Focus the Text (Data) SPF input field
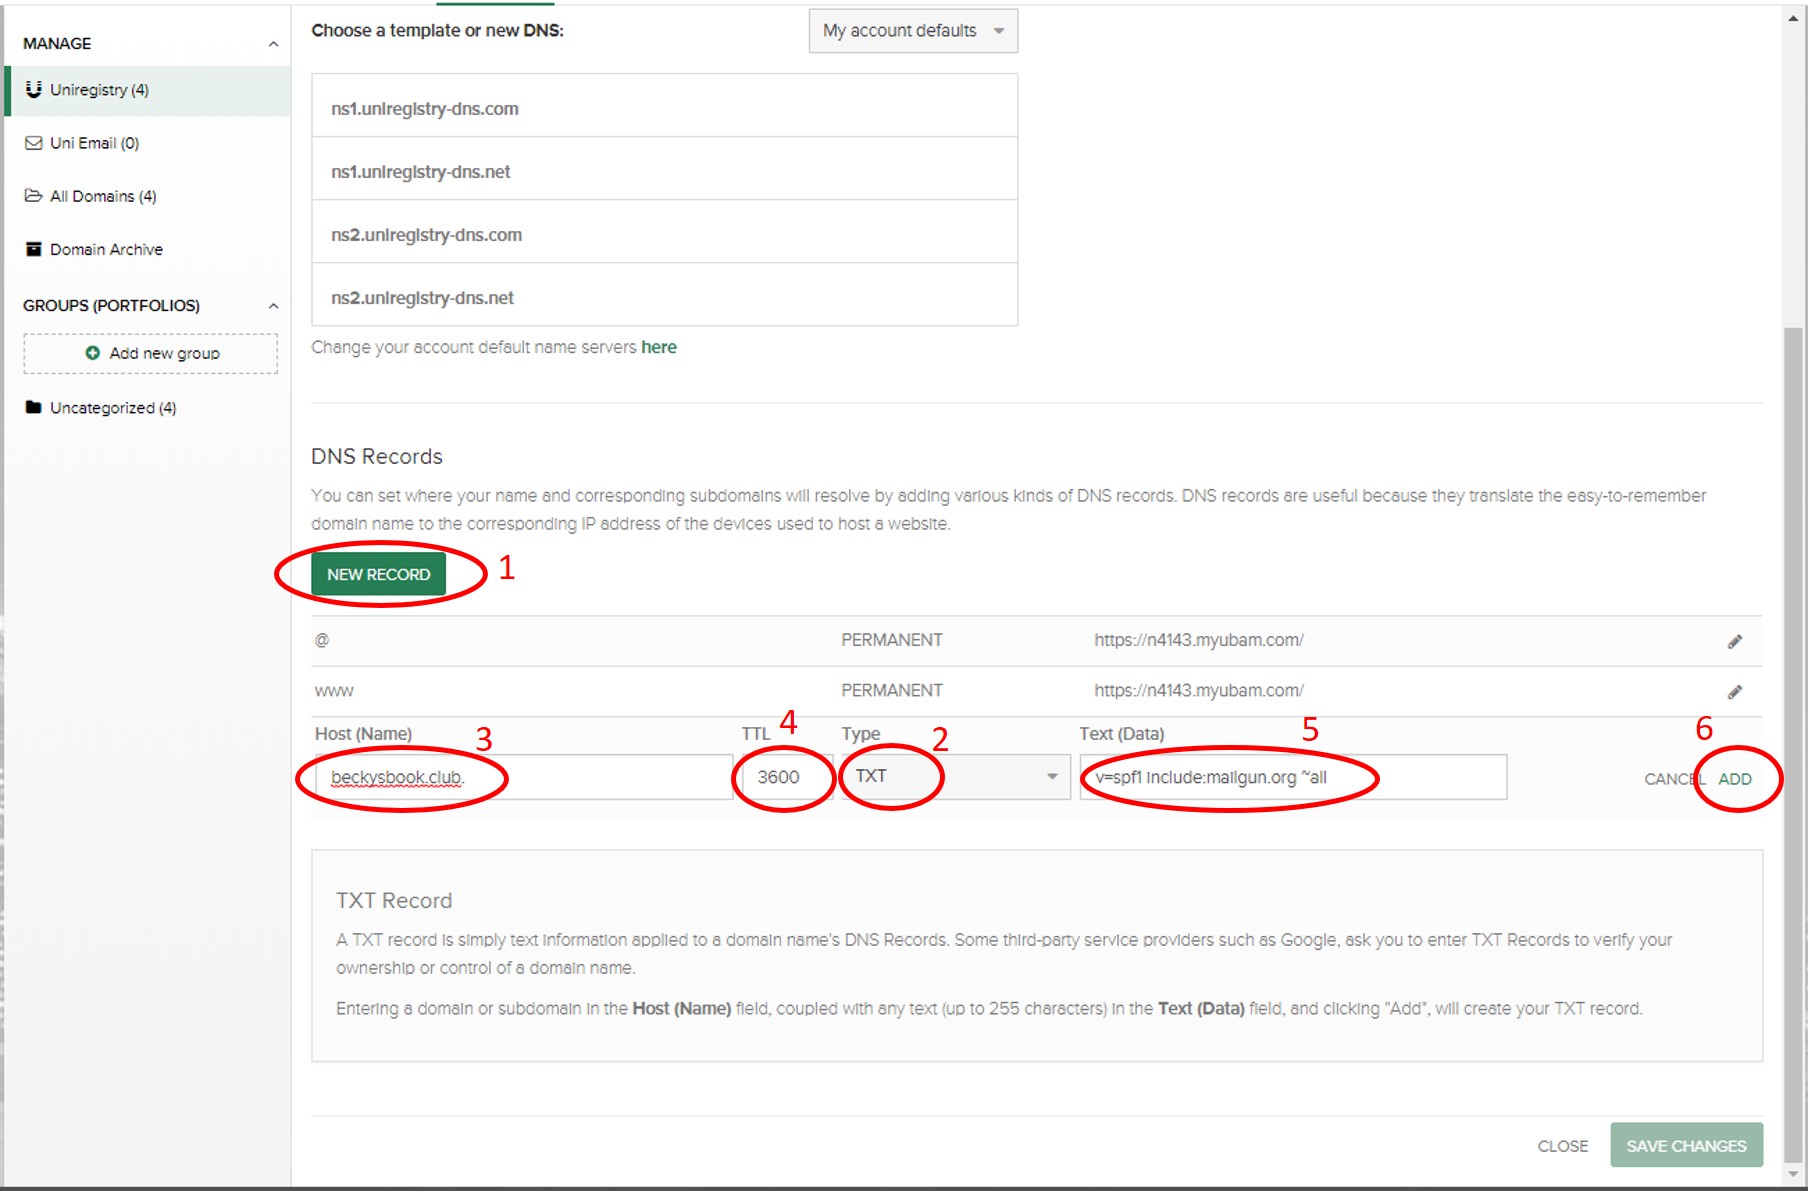This screenshot has height=1191, width=1808. 1293,777
